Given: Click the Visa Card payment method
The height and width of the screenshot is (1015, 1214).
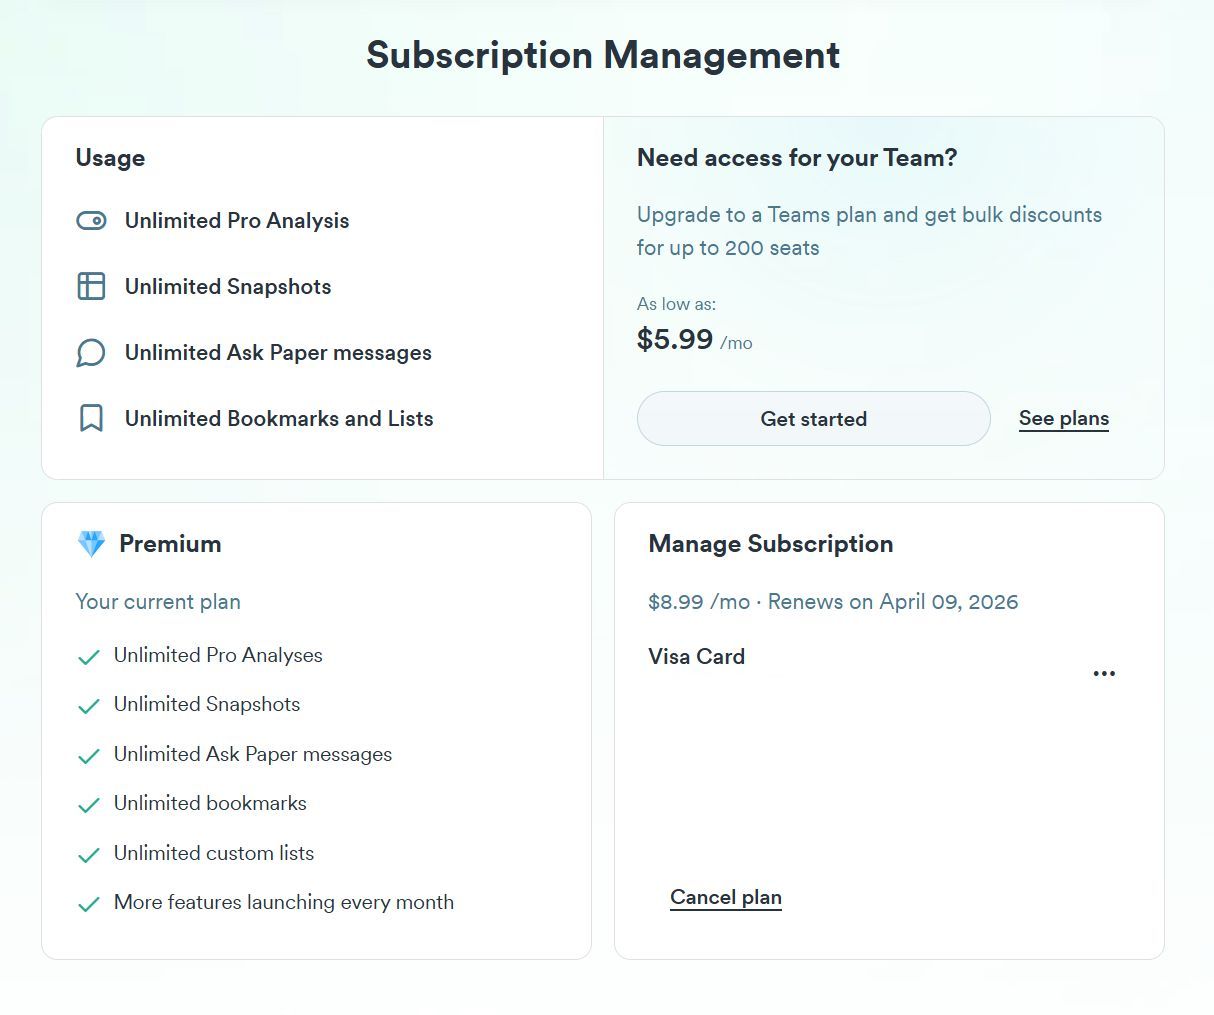Looking at the screenshot, I should click(x=697, y=657).
